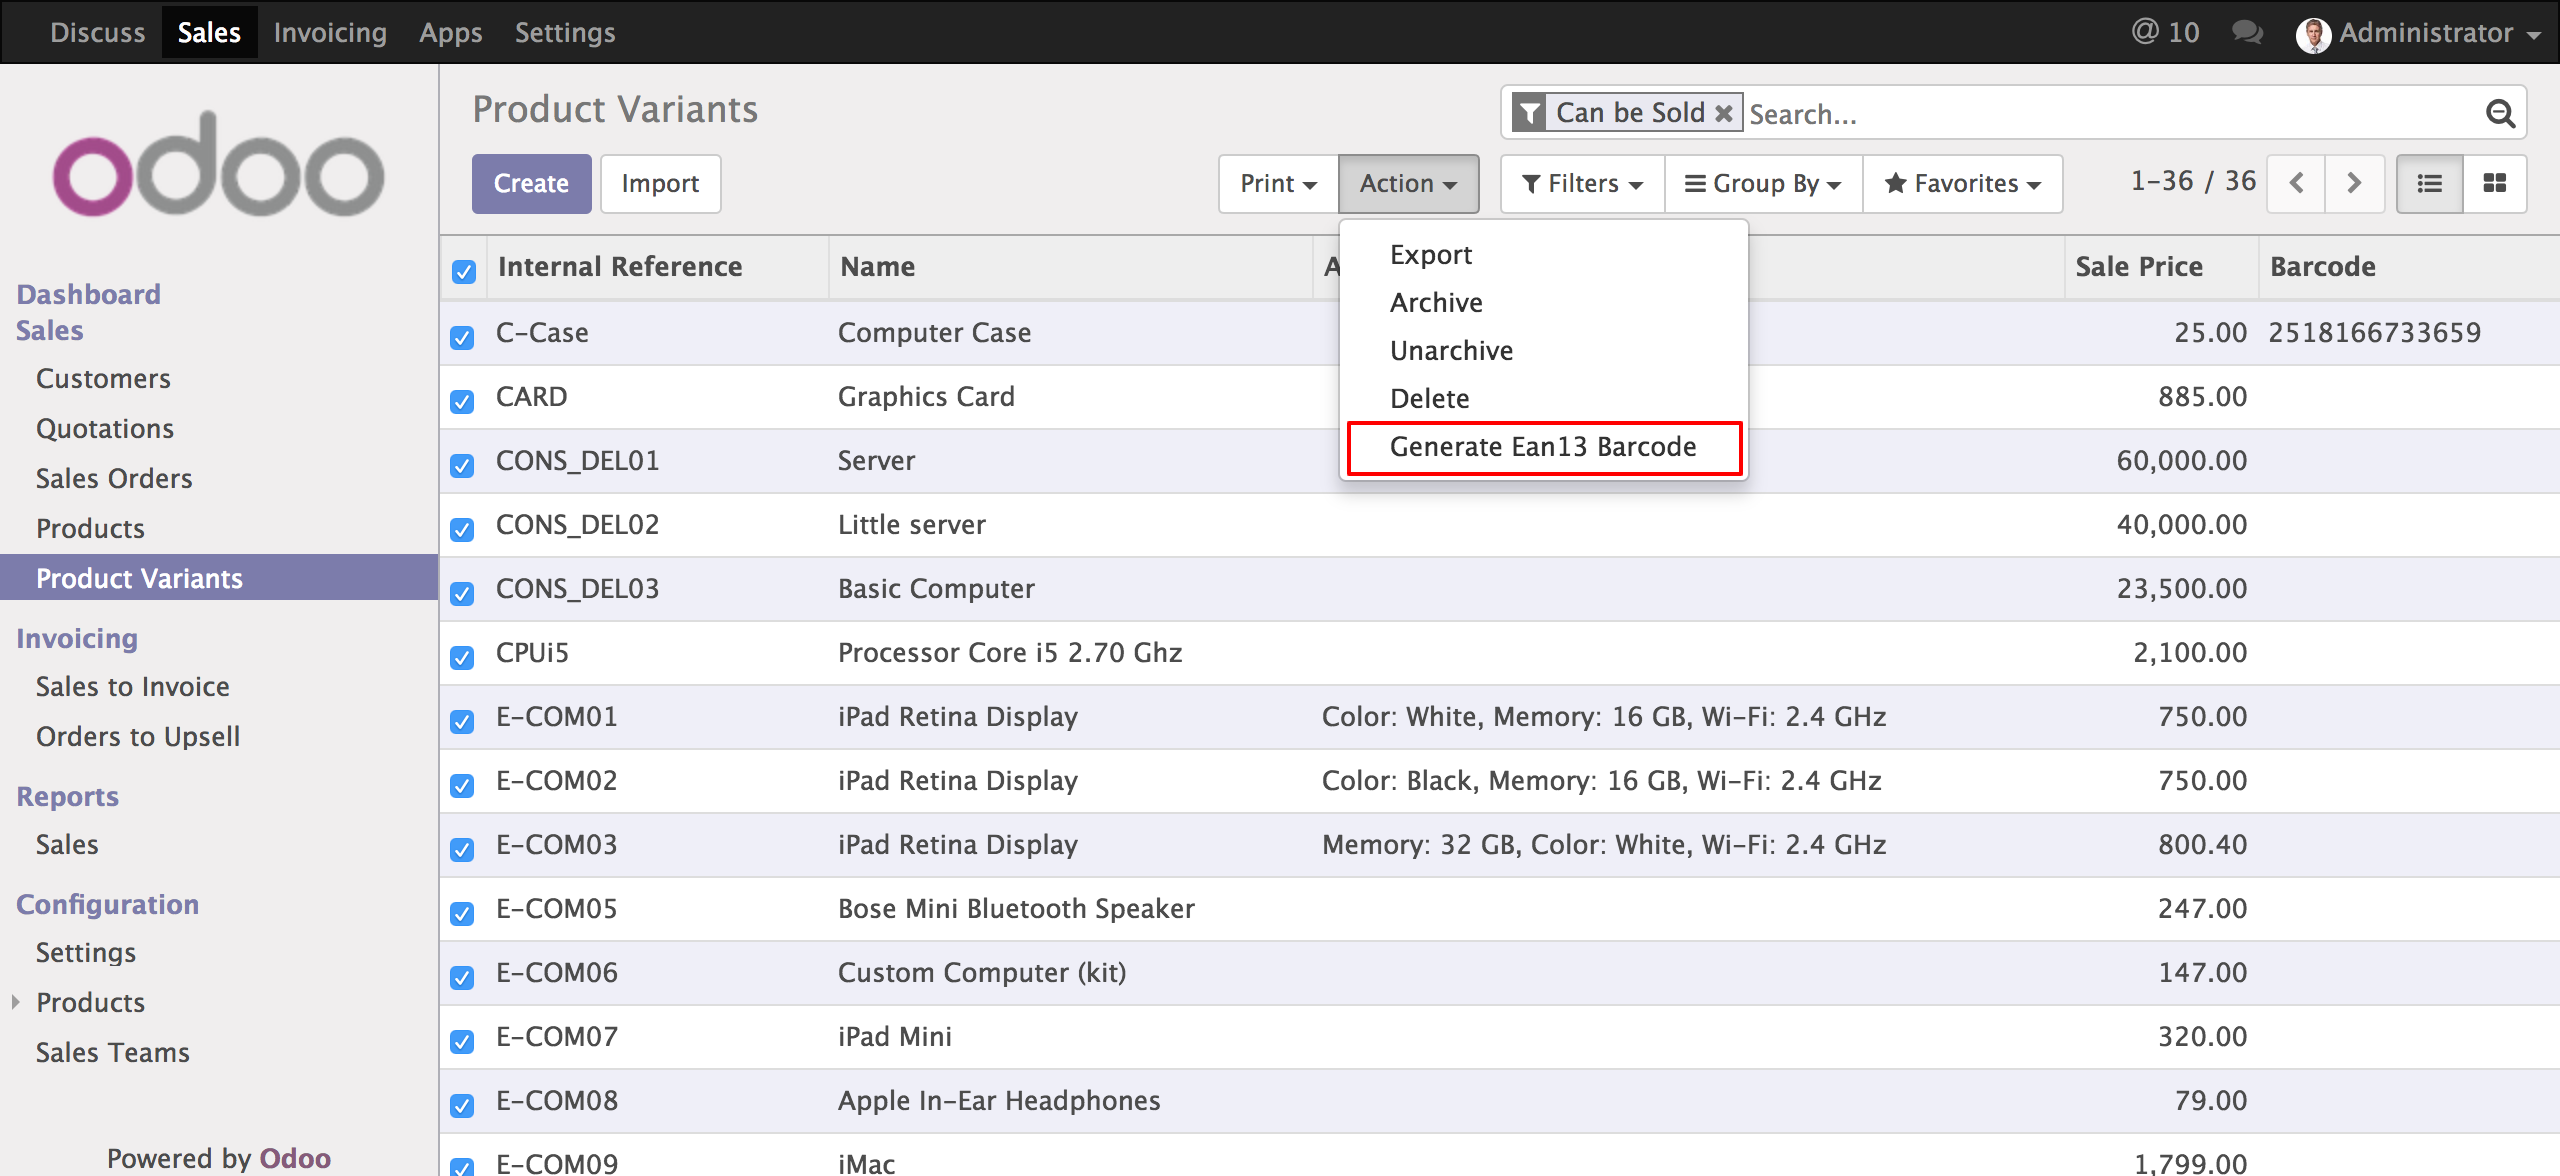Choose Generate Ean13 Barcode action
Image resolution: width=2560 pixels, height=1176 pixels.
click(1543, 447)
